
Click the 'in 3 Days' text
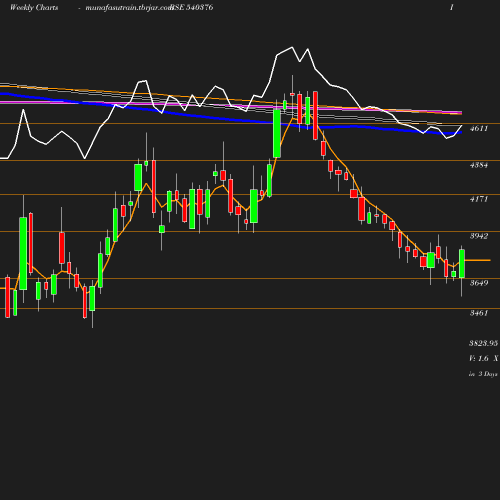pos(483,374)
